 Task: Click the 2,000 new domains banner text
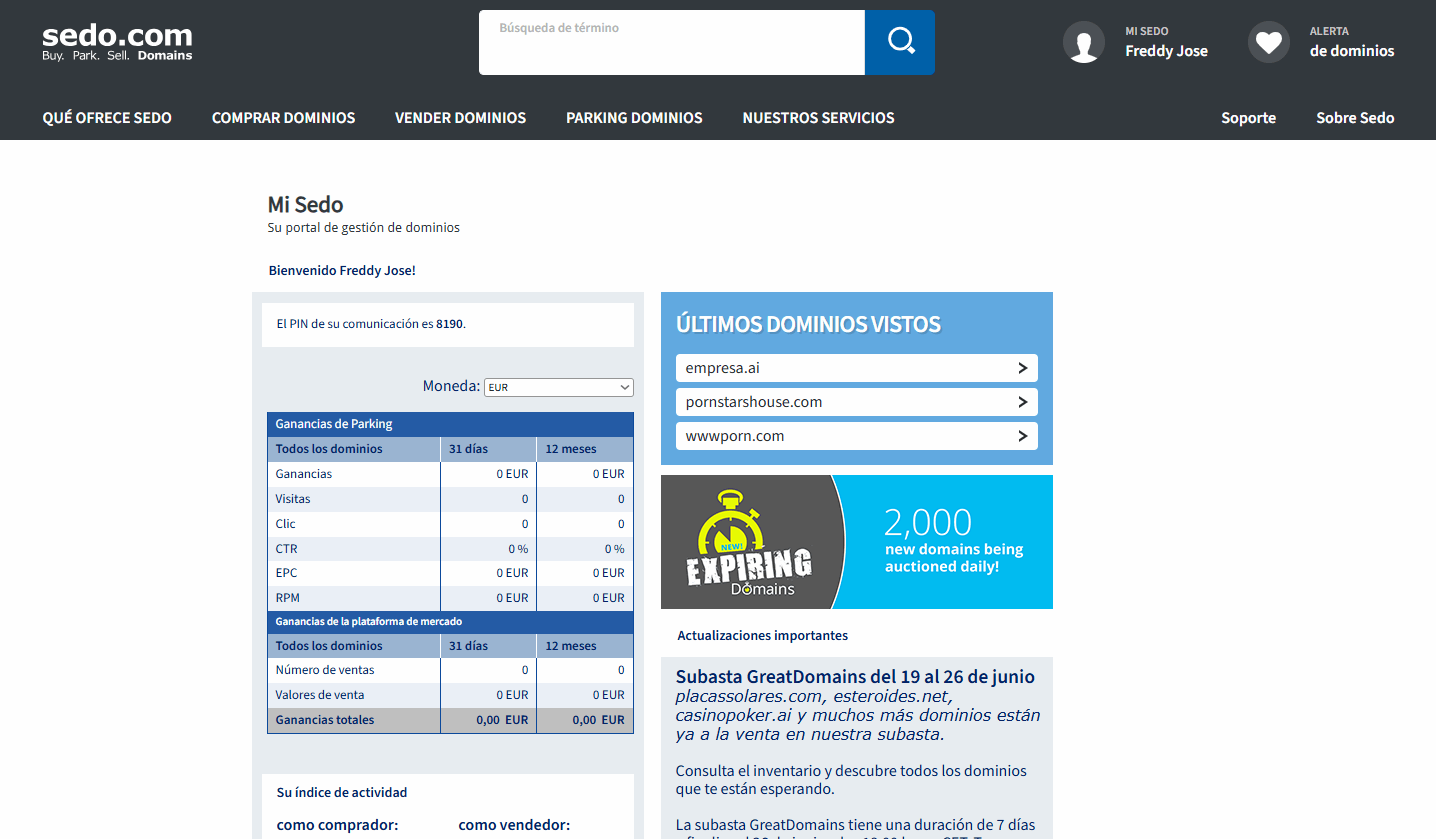pyautogui.click(x=954, y=540)
